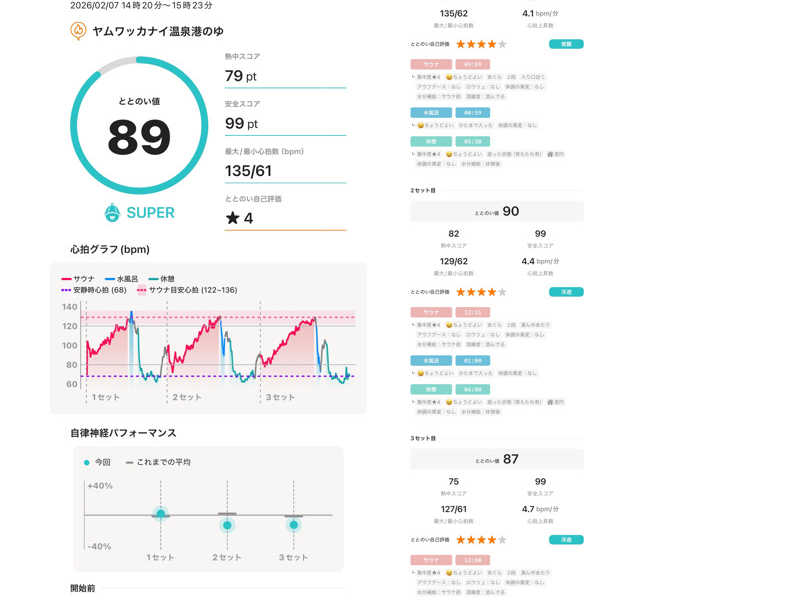
Task: Expand the ととのい値 87 summary bar
Action: tap(497, 459)
